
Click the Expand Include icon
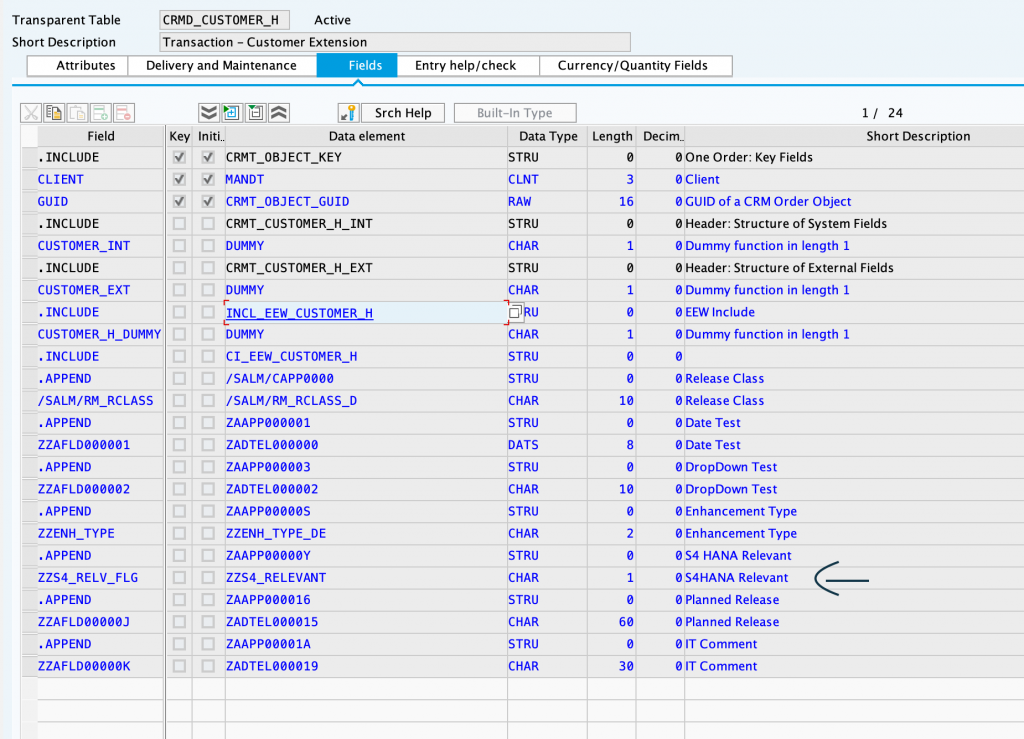coord(232,113)
